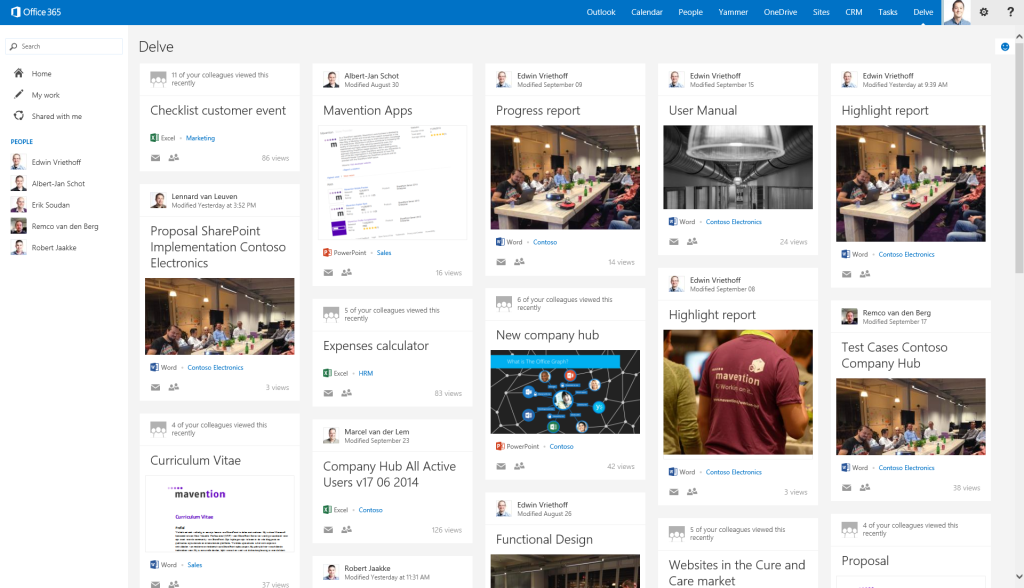Open the Sales link on Mavention Apps card
This screenshot has width=1024, height=588.
(384, 252)
